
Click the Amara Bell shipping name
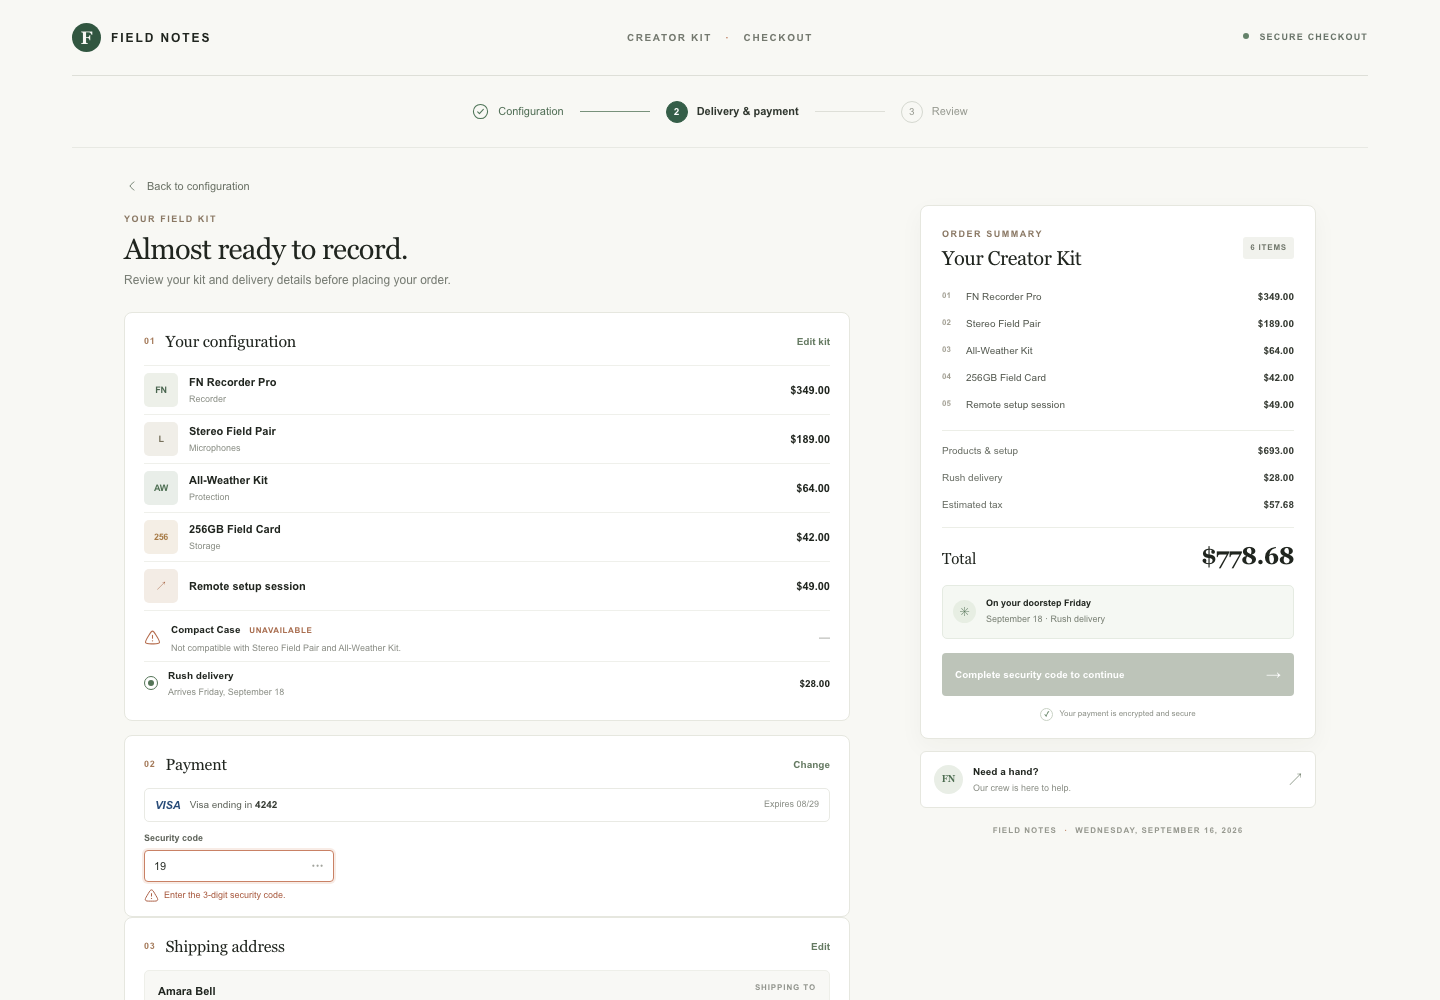tap(187, 991)
